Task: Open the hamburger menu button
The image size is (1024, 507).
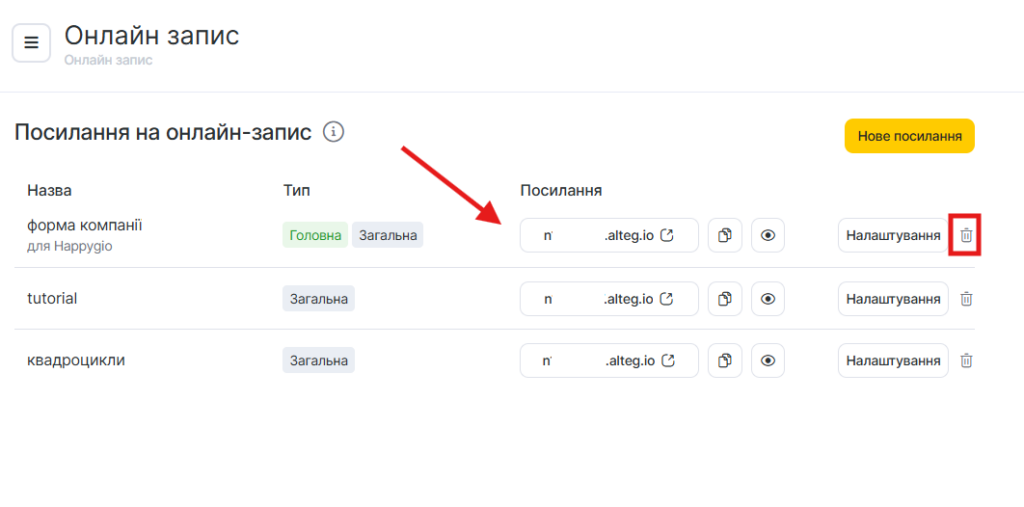Action: pos(31,43)
